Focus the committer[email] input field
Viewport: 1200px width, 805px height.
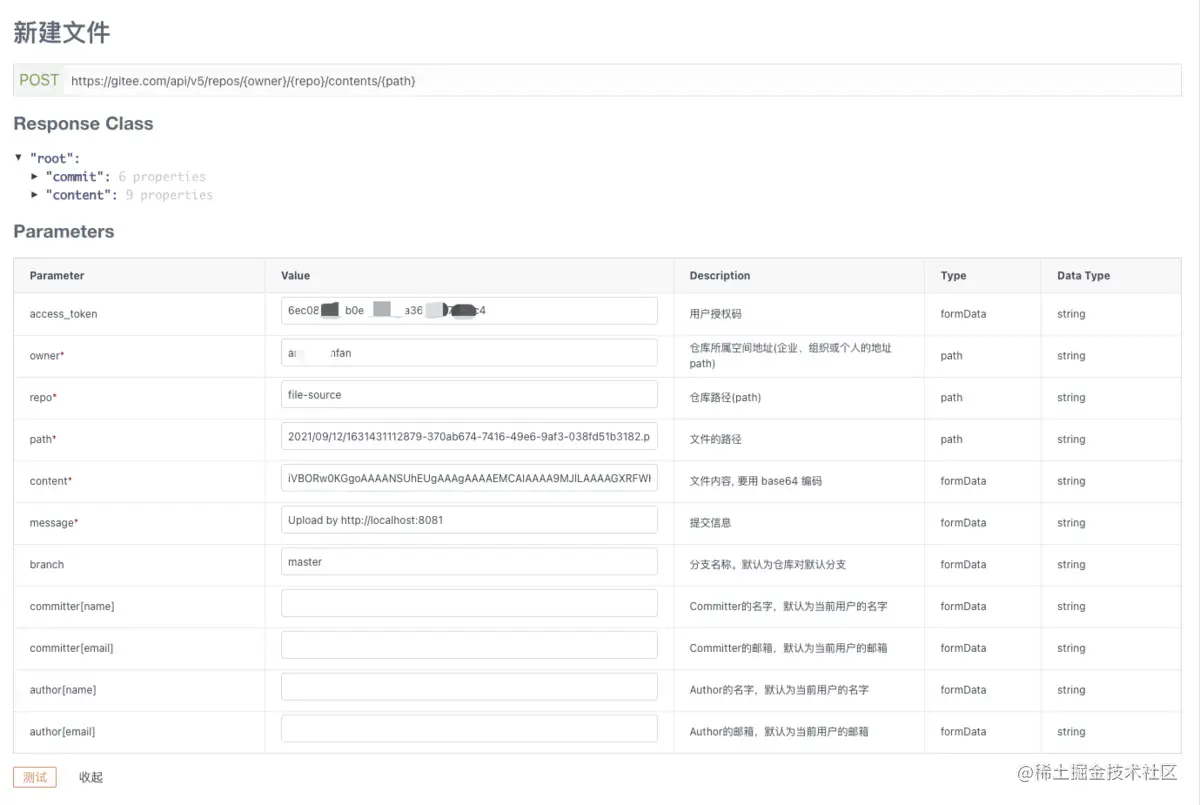468,645
